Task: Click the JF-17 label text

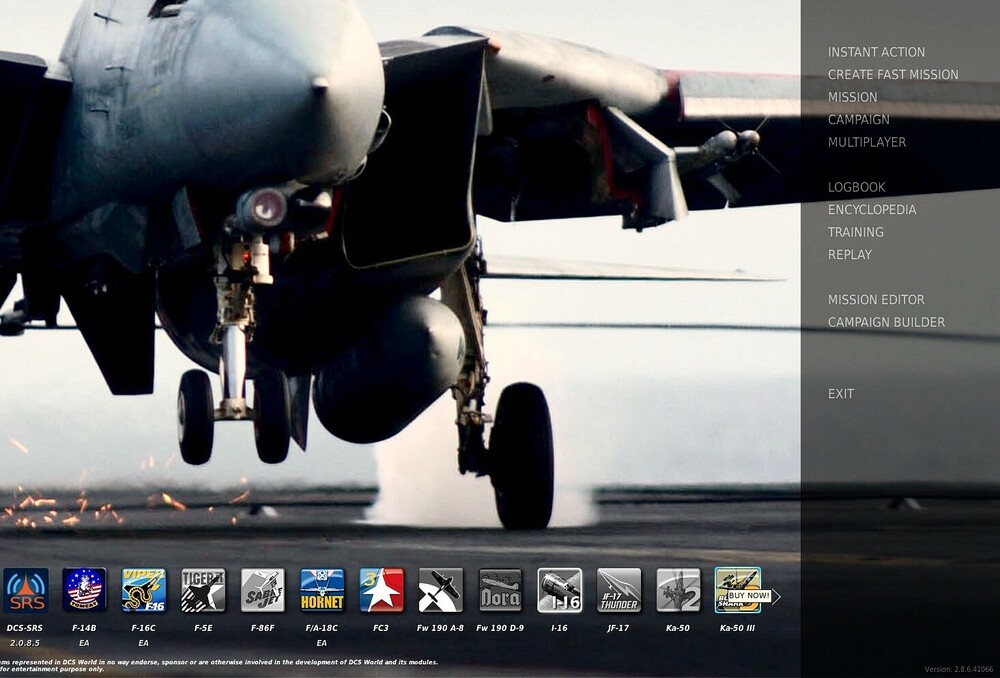Action: click(x=618, y=628)
